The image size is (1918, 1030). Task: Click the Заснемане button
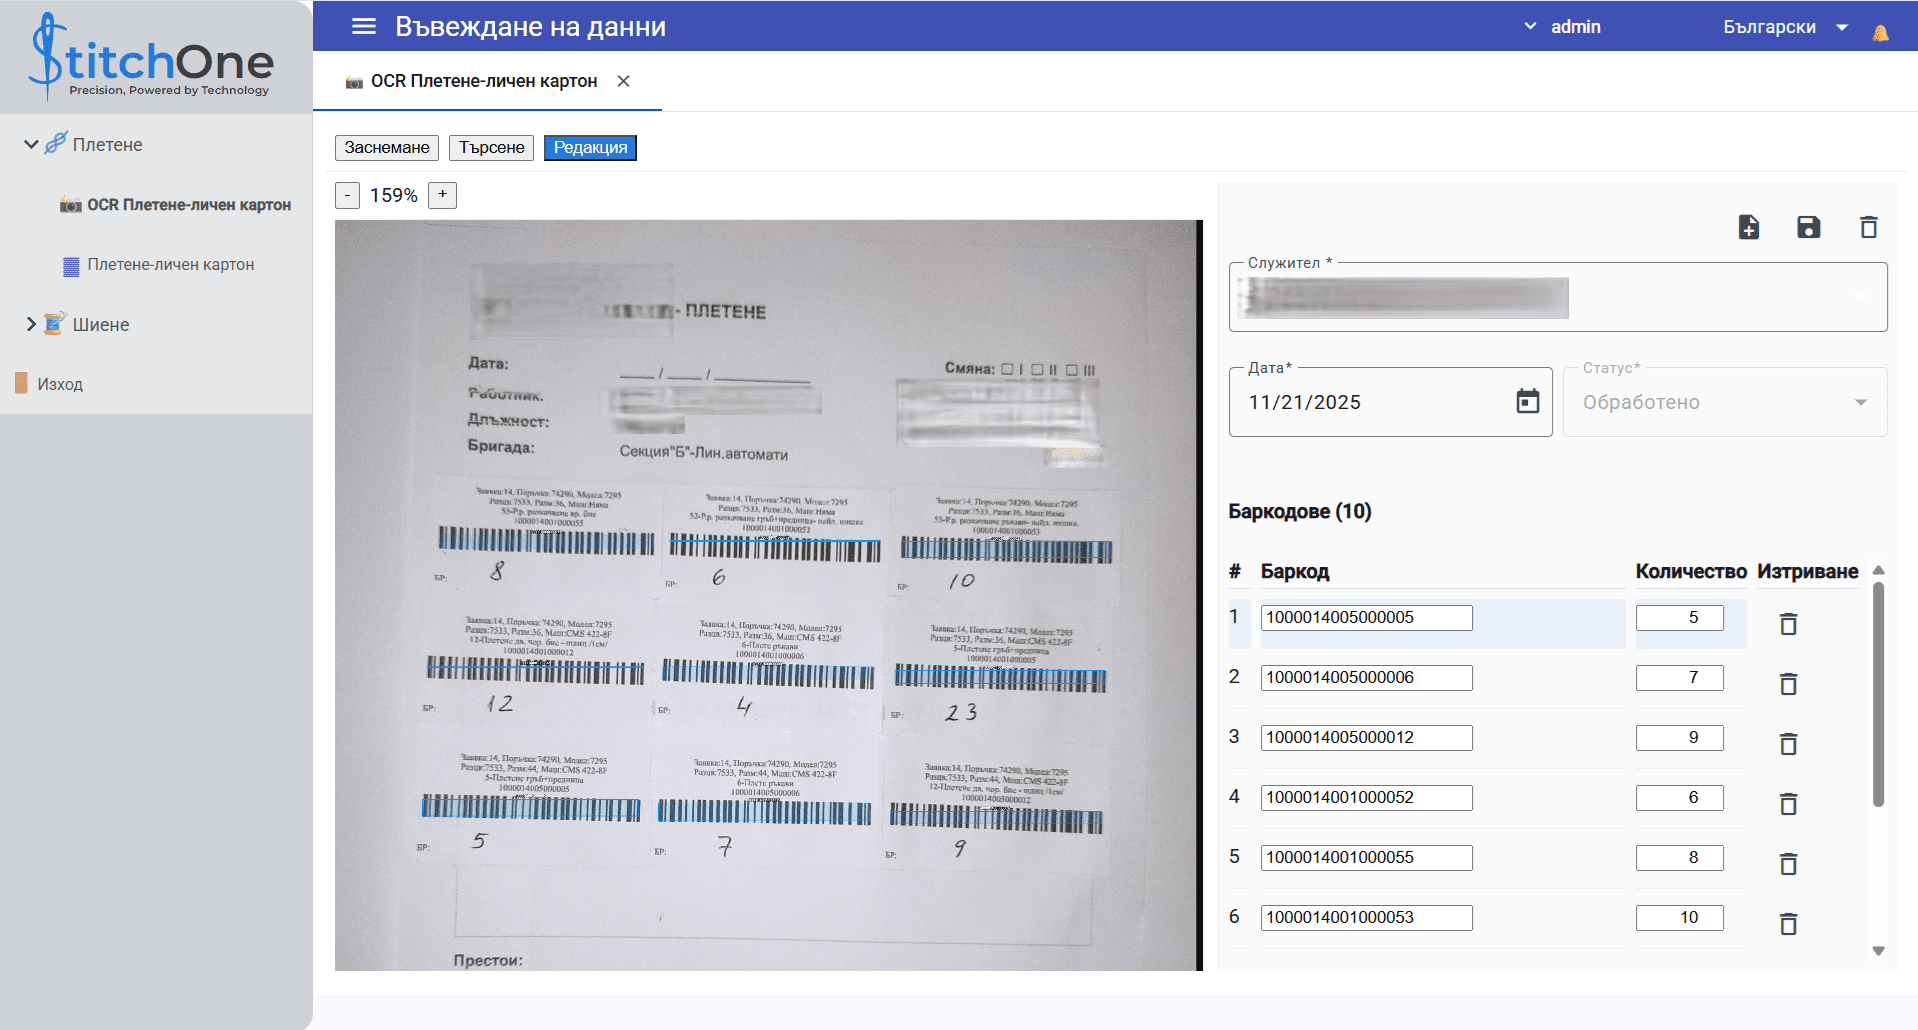(x=387, y=148)
